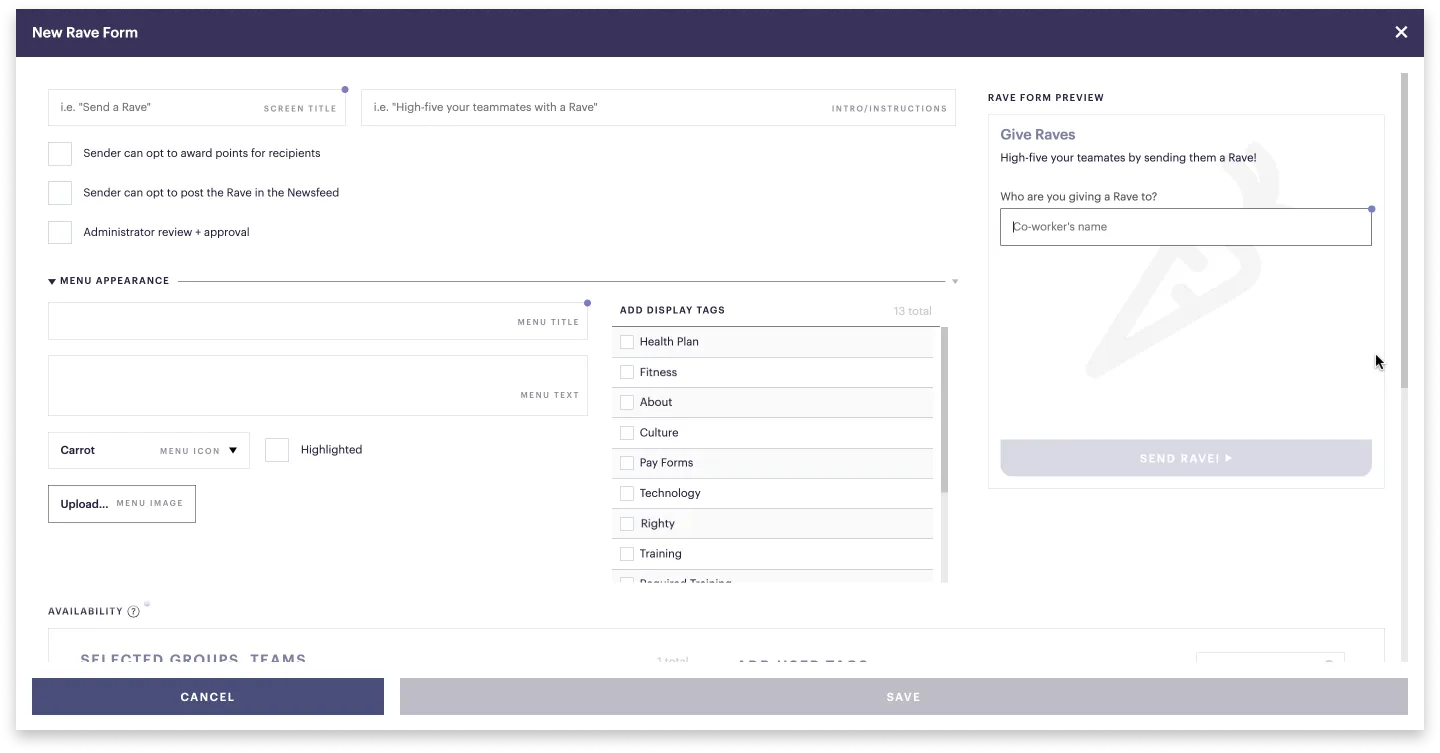Click the "Add Display Tags" heading
This screenshot has height=753, width=1440.
tap(672, 310)
